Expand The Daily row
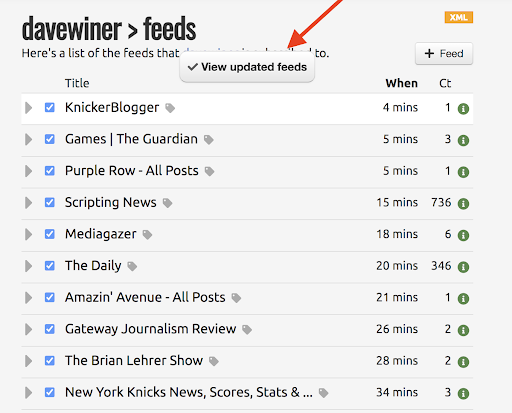The width and height of the screenshot is (512, 413). tap(29, 266)
